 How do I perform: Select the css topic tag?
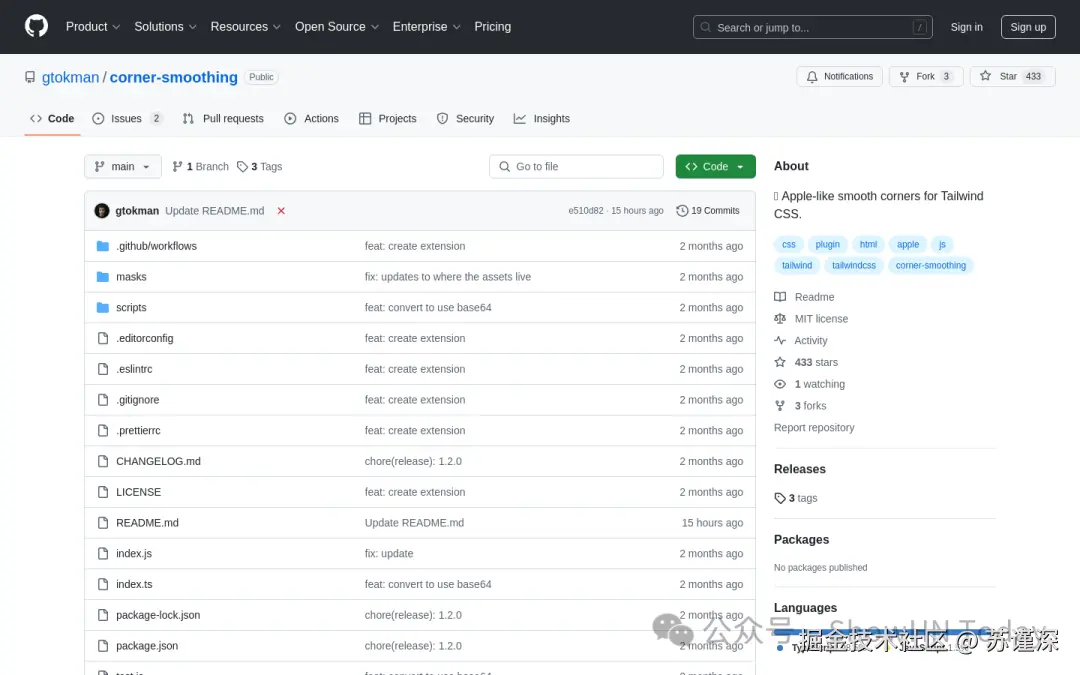pyautogui.click(x=789, y=245)
